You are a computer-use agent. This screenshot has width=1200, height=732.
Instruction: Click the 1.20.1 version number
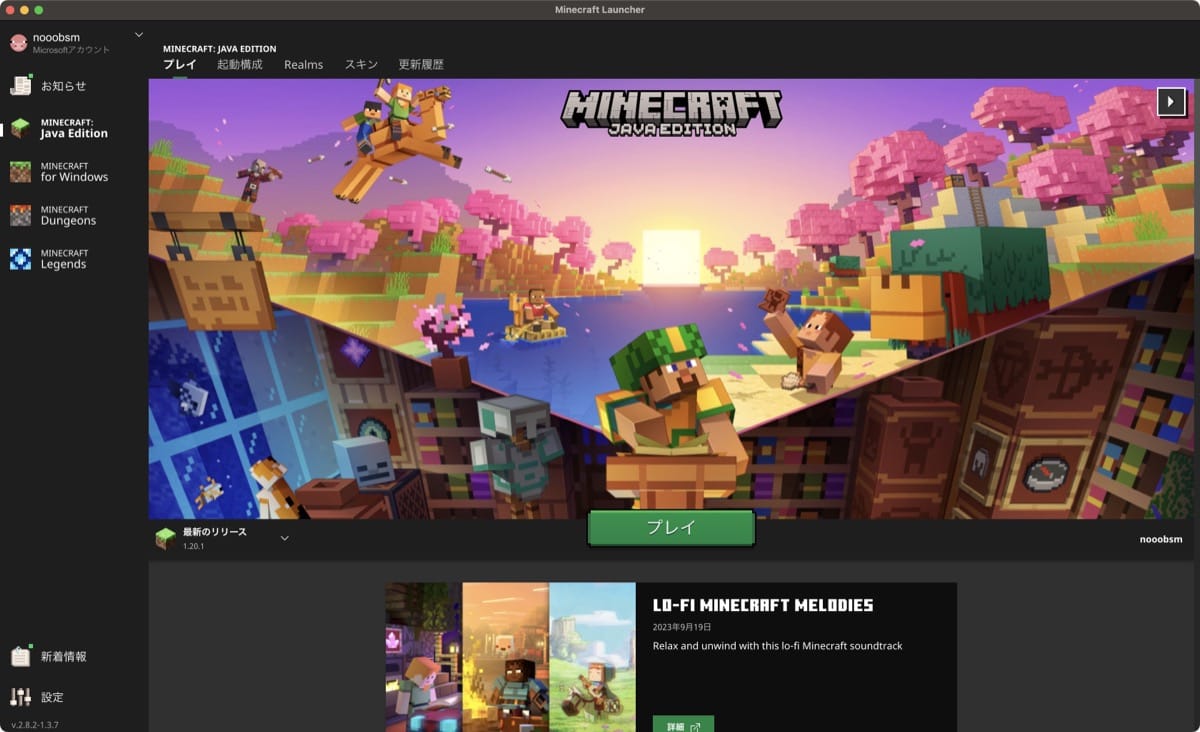[194, 547]
